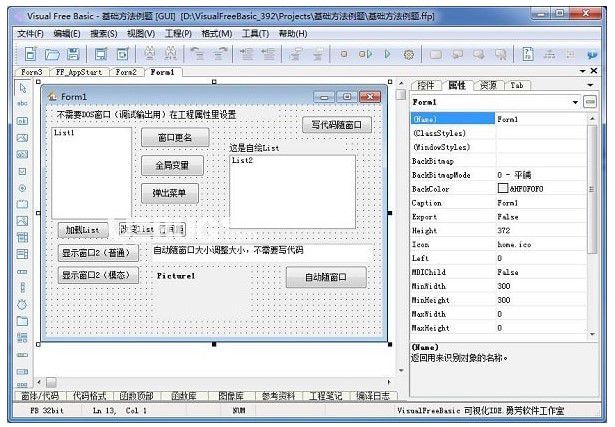
Task: Click the 显示窗口2（普通） button
Action: [98, 253]
